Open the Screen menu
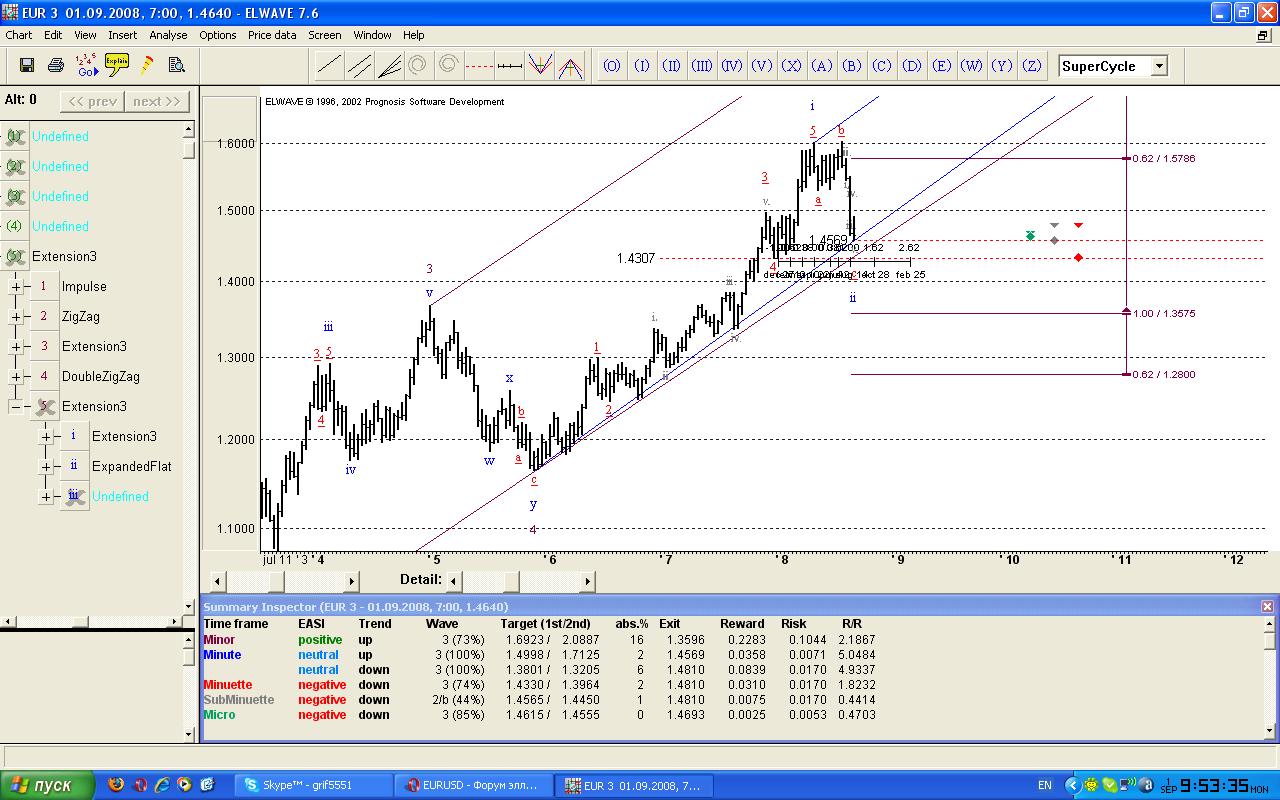The image size is (1280, 800). coord(325,35)
